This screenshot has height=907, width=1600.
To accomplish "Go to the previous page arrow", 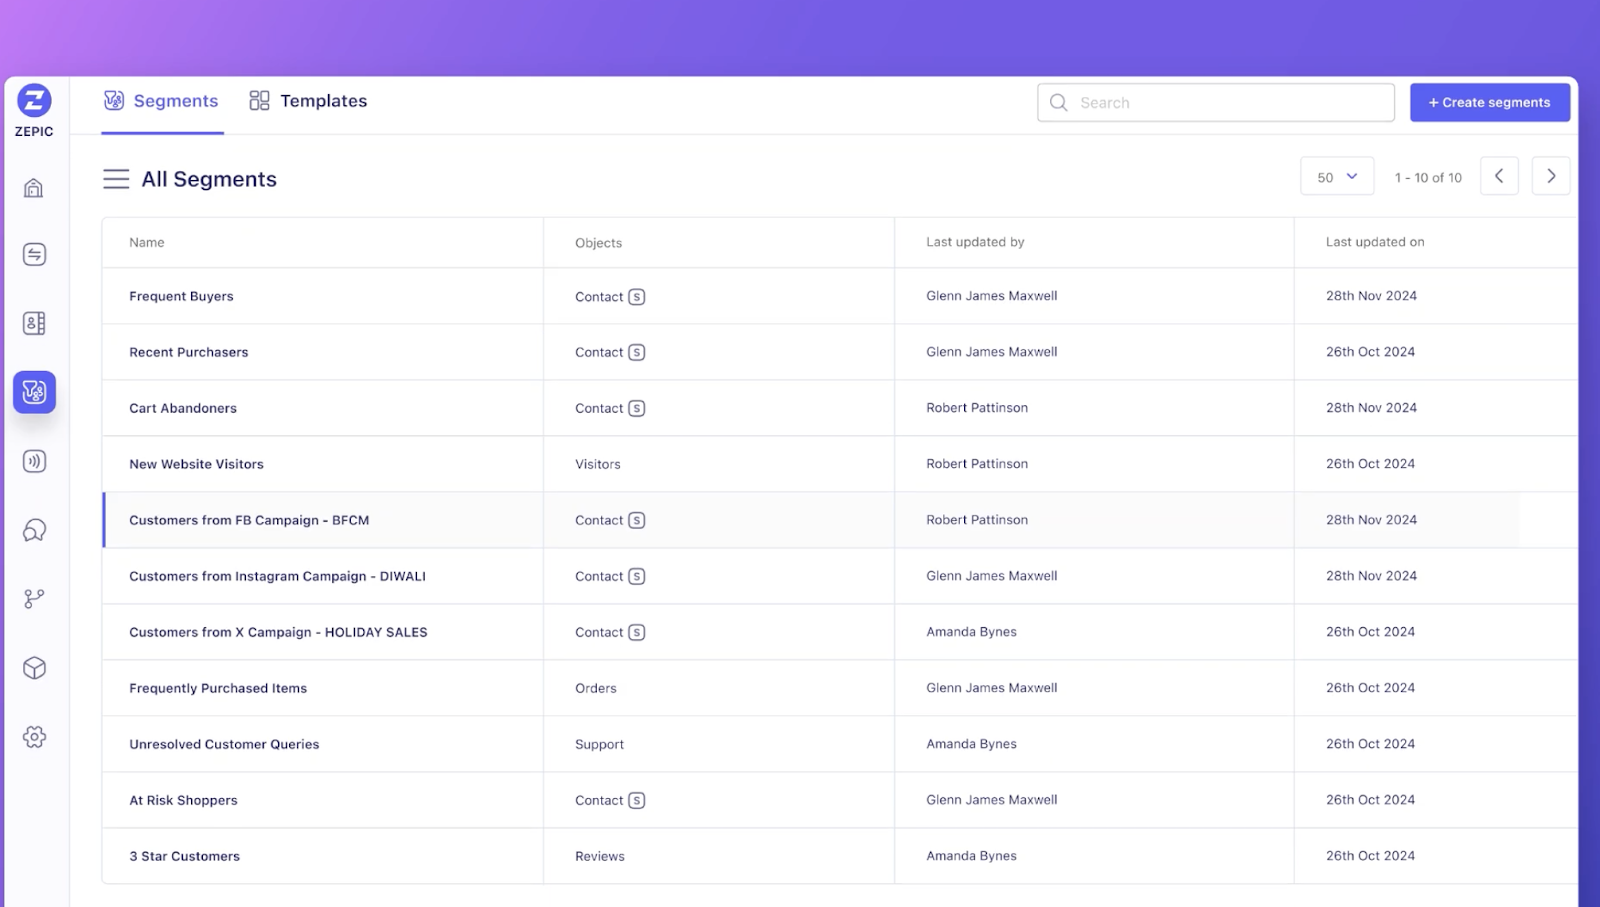I will (1499, 176).
